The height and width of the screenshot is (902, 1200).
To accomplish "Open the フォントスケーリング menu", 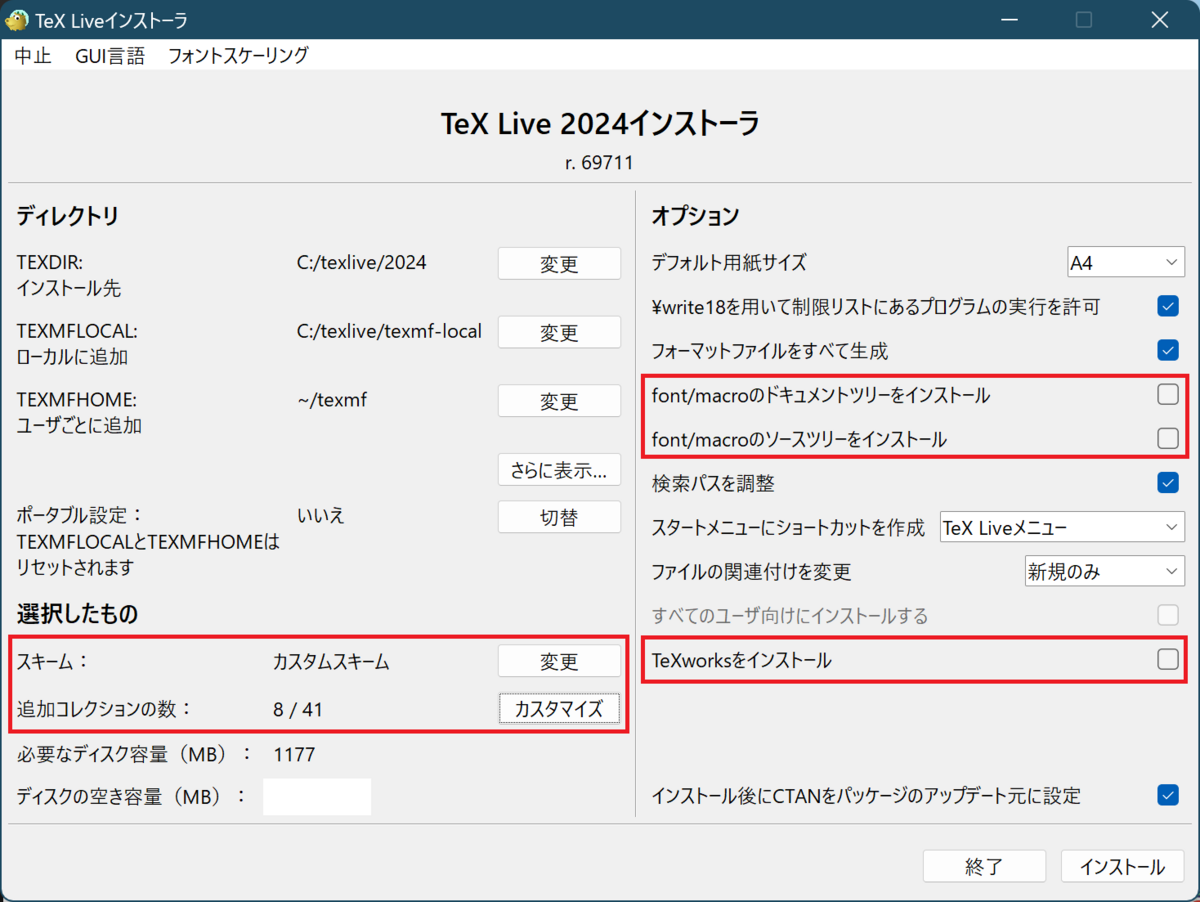I will pyautogui.click(x=239, y=56).
